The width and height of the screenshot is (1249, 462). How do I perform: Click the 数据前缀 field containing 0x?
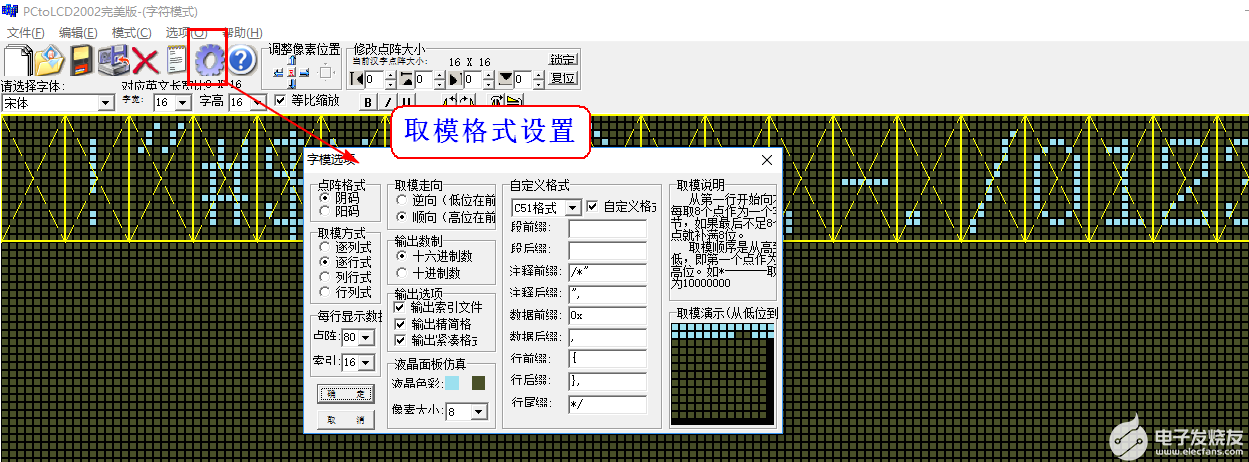607,314
